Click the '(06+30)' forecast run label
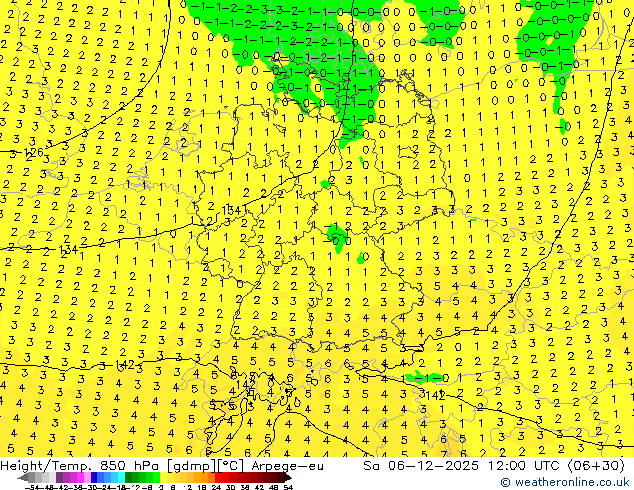Viewport: 634px width, 490px height. pyautogui.click(x=596, y=466)
